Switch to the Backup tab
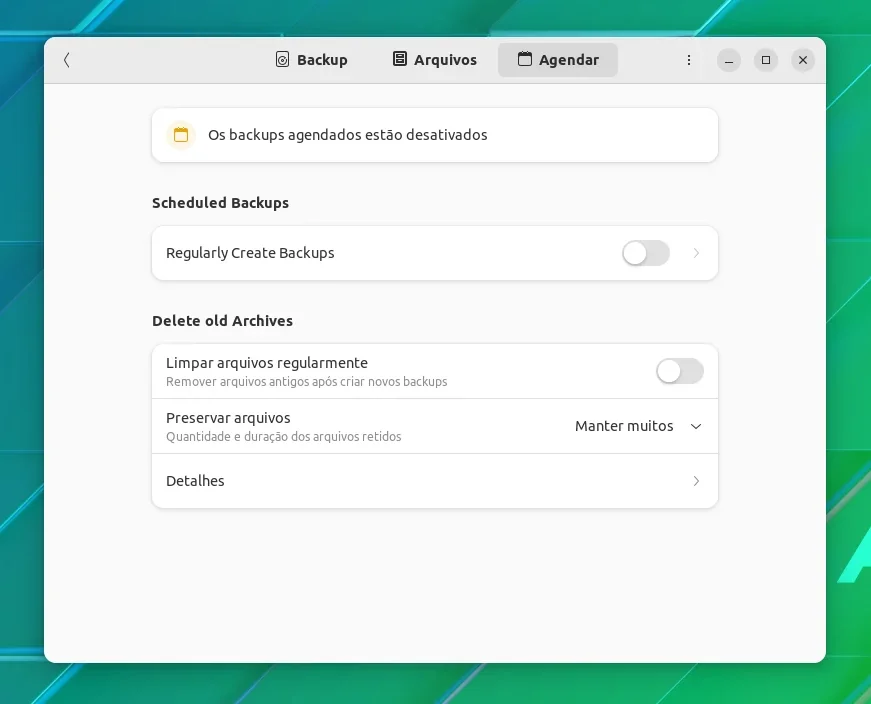871x704 pixels. 312,60
